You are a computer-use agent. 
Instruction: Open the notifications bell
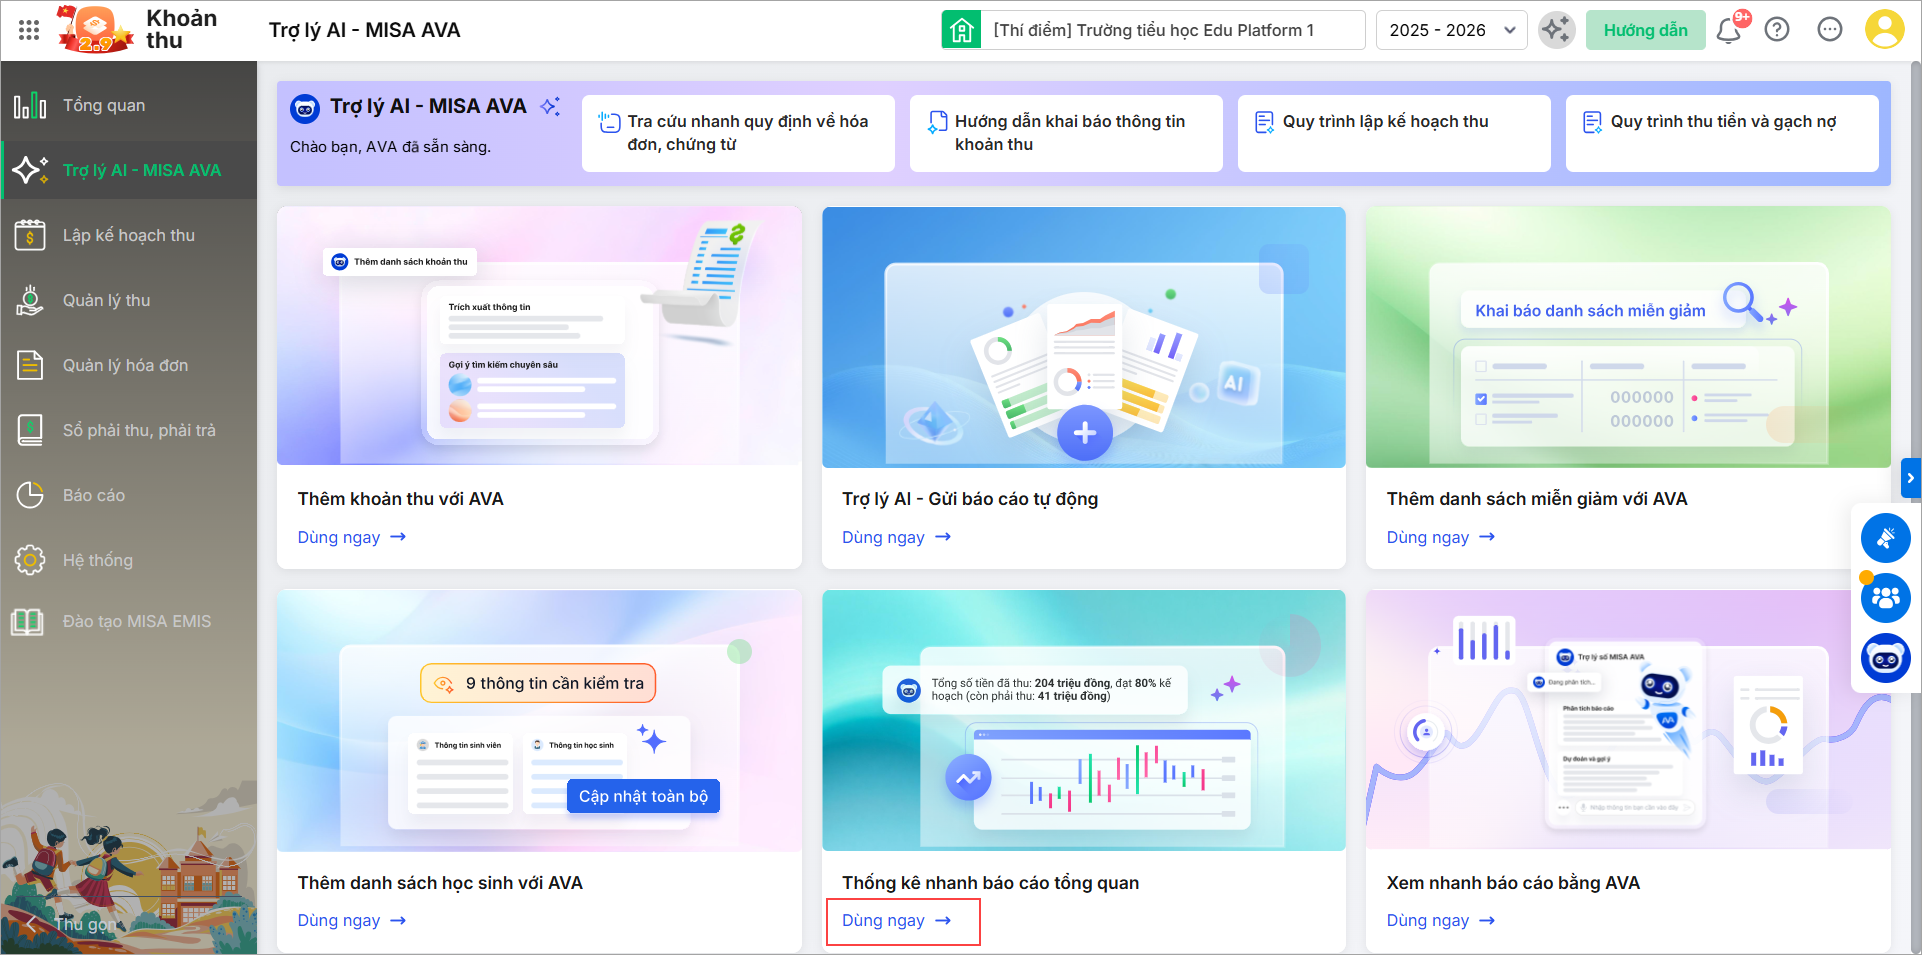[1729, 30]
